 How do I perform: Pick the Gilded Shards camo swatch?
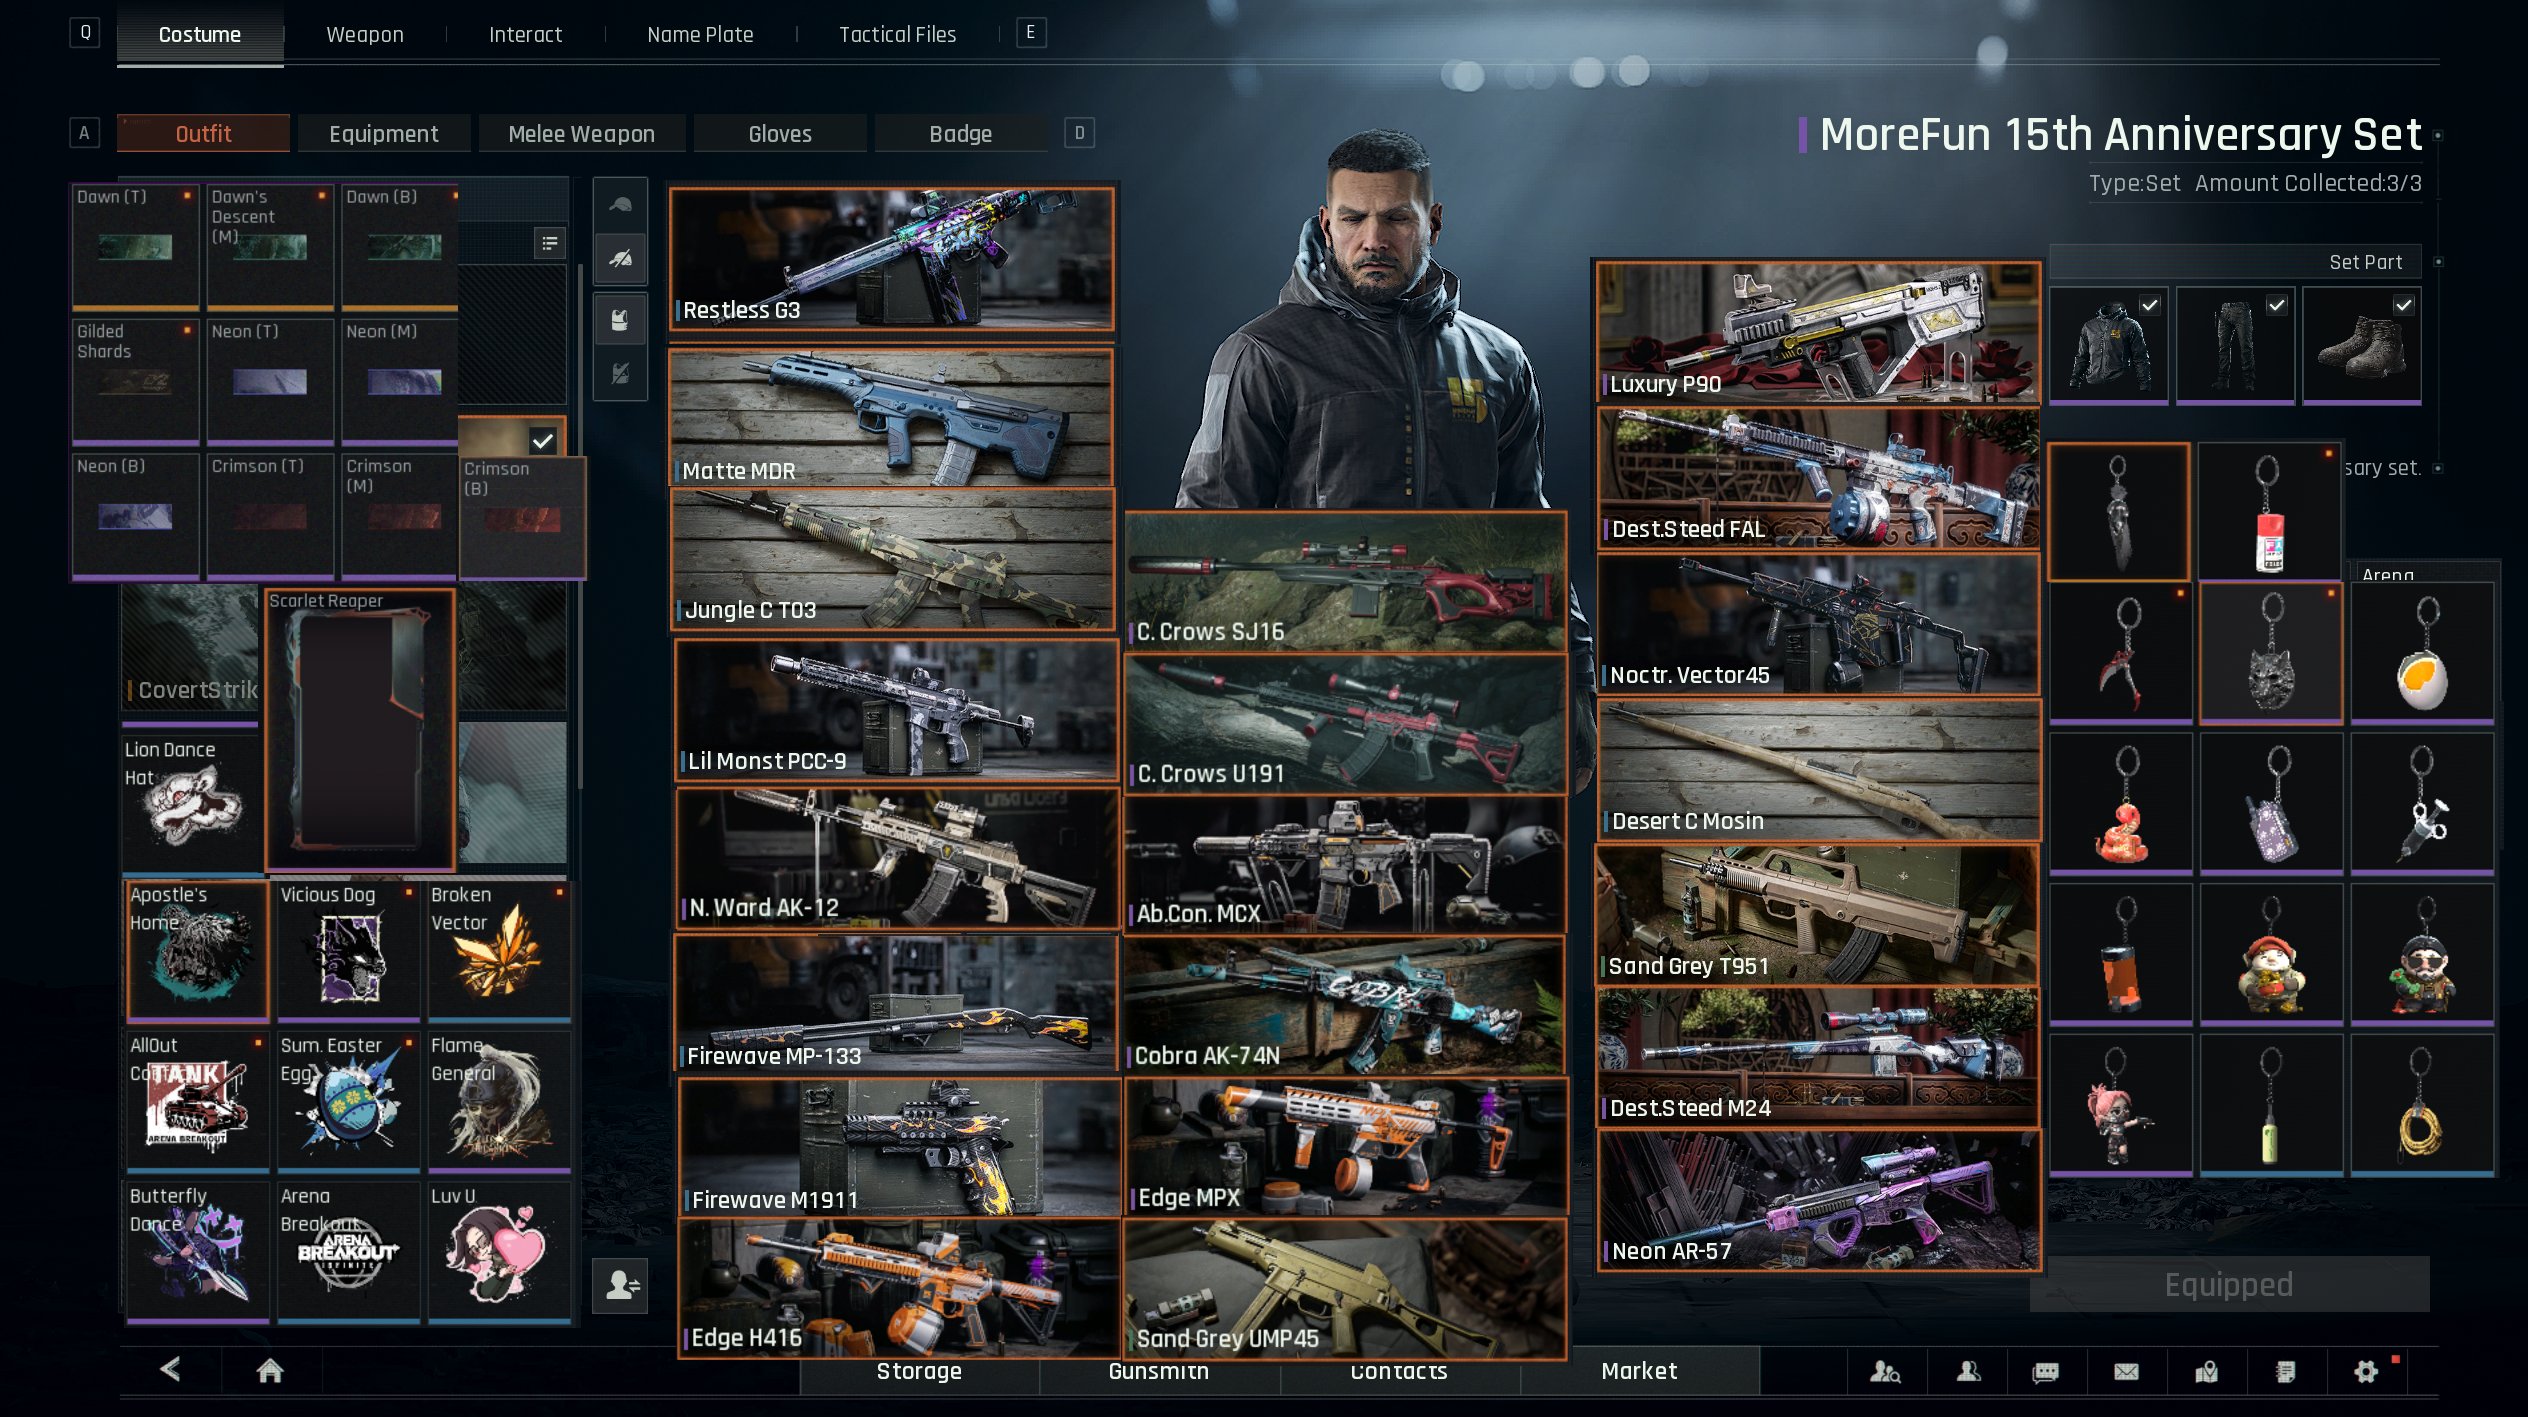pos(135,381)
